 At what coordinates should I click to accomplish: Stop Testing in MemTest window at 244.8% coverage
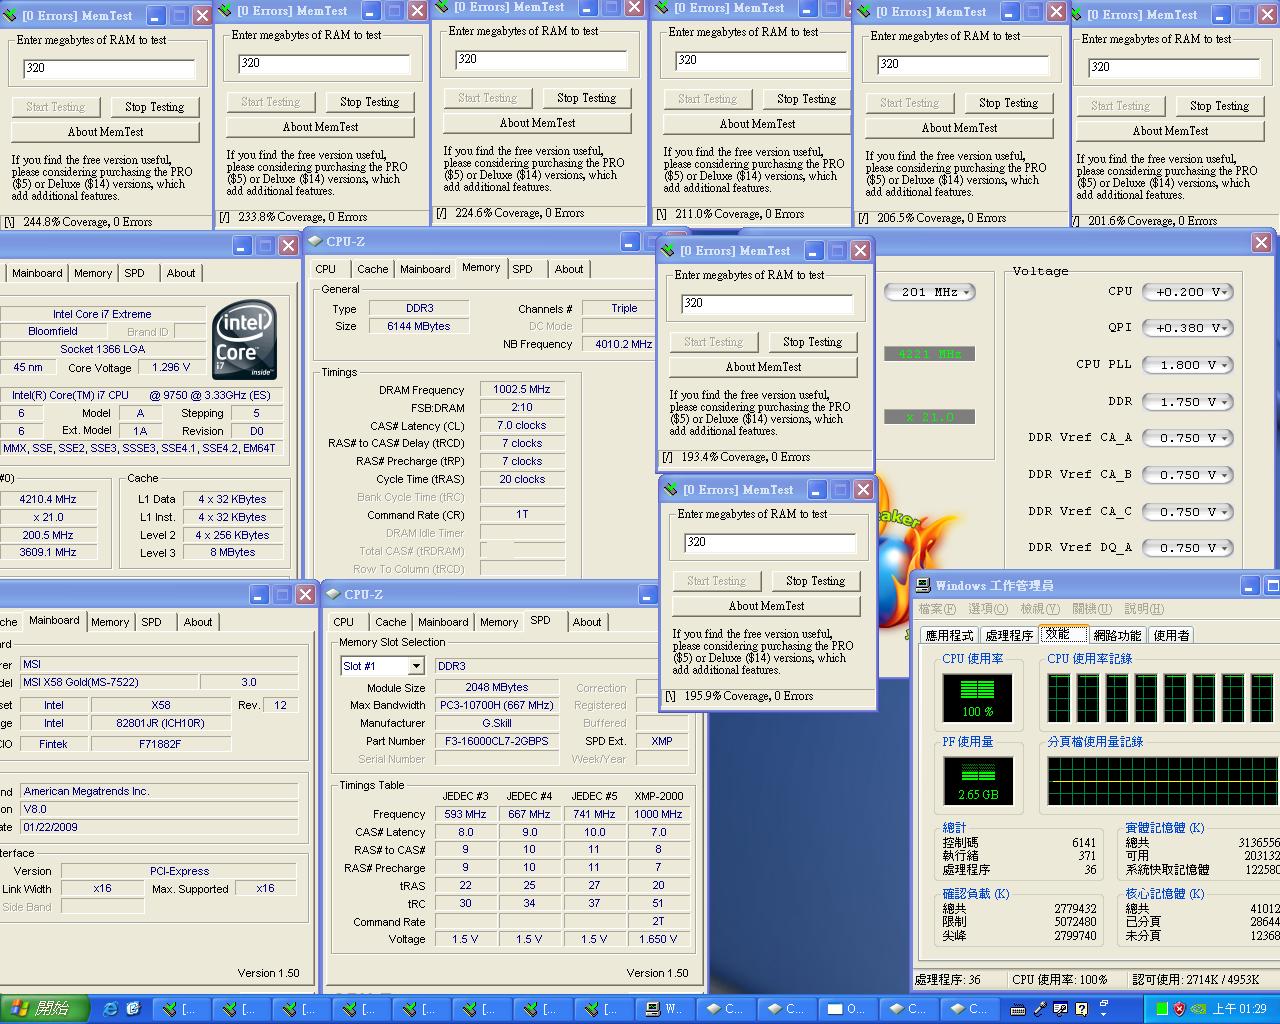(x=154, y=107)
